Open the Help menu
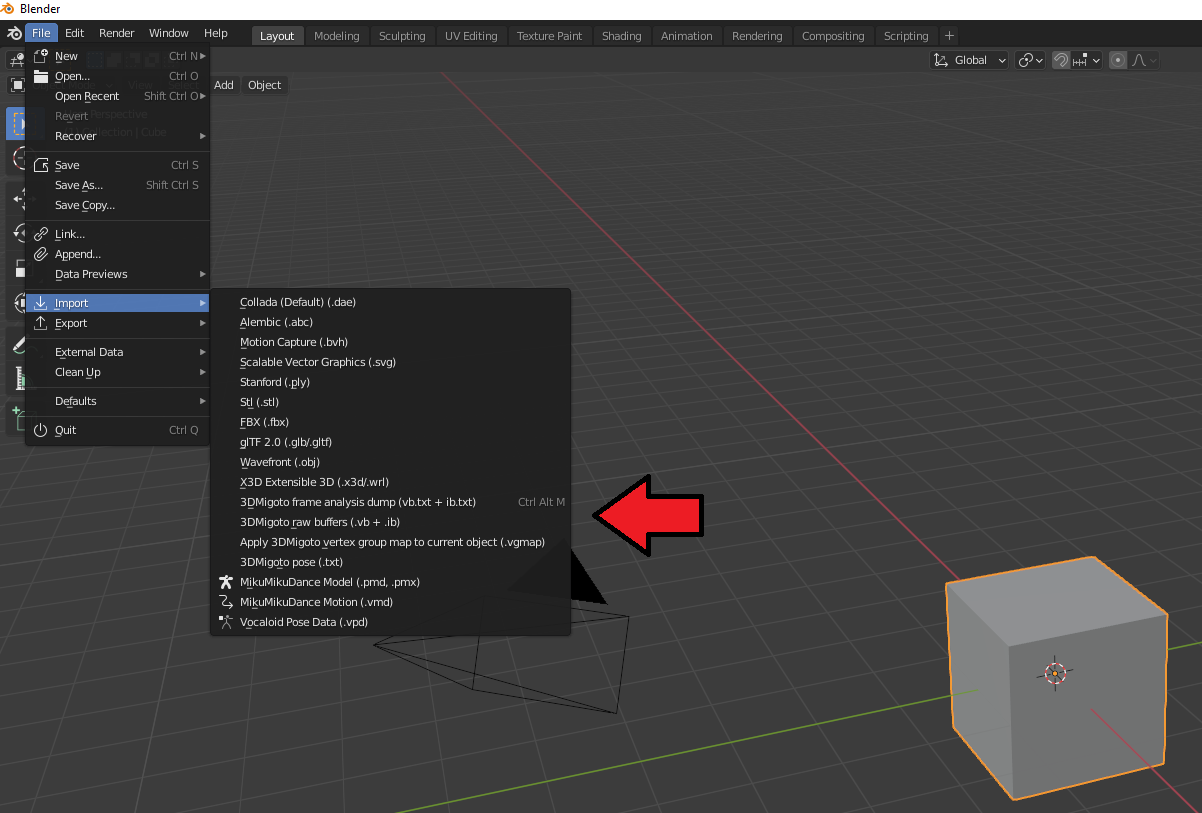This screenshot has width=1202, height=813. tap(216, 33)
